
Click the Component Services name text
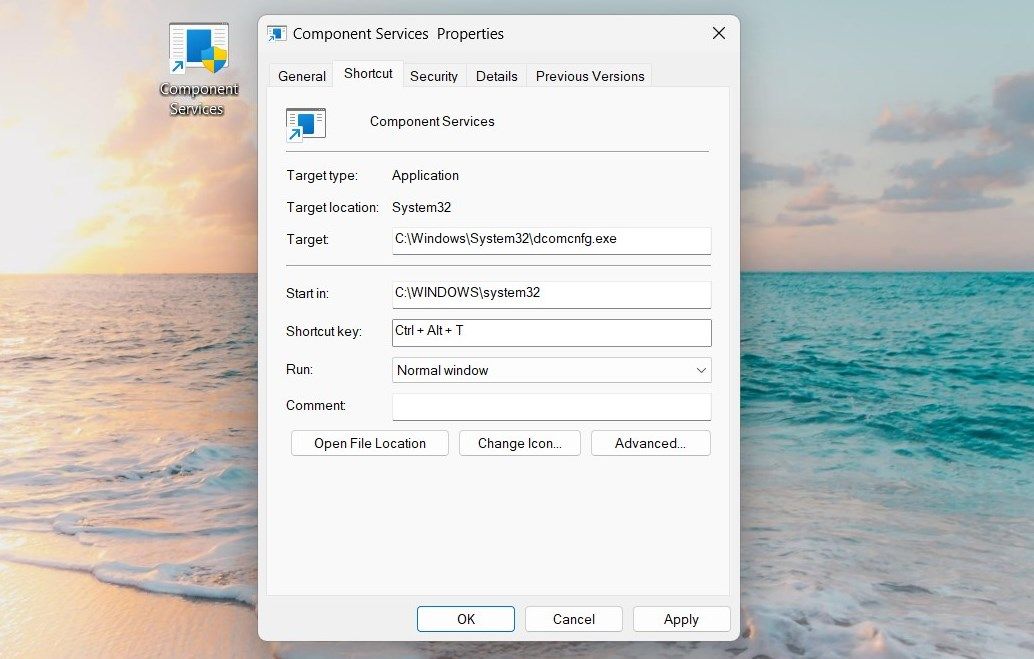[x=432, y=121]
